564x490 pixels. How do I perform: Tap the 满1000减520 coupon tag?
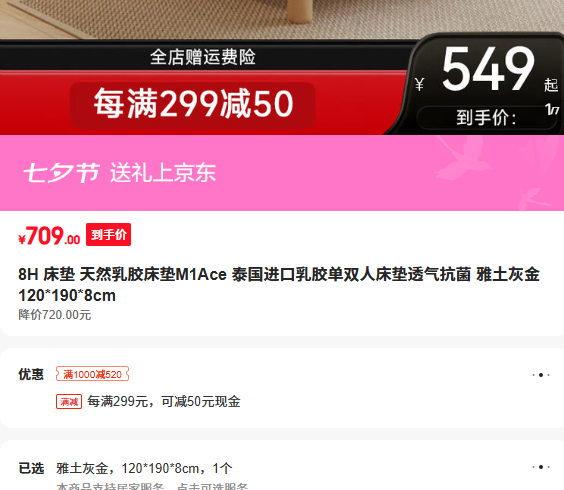pos(92,374)
